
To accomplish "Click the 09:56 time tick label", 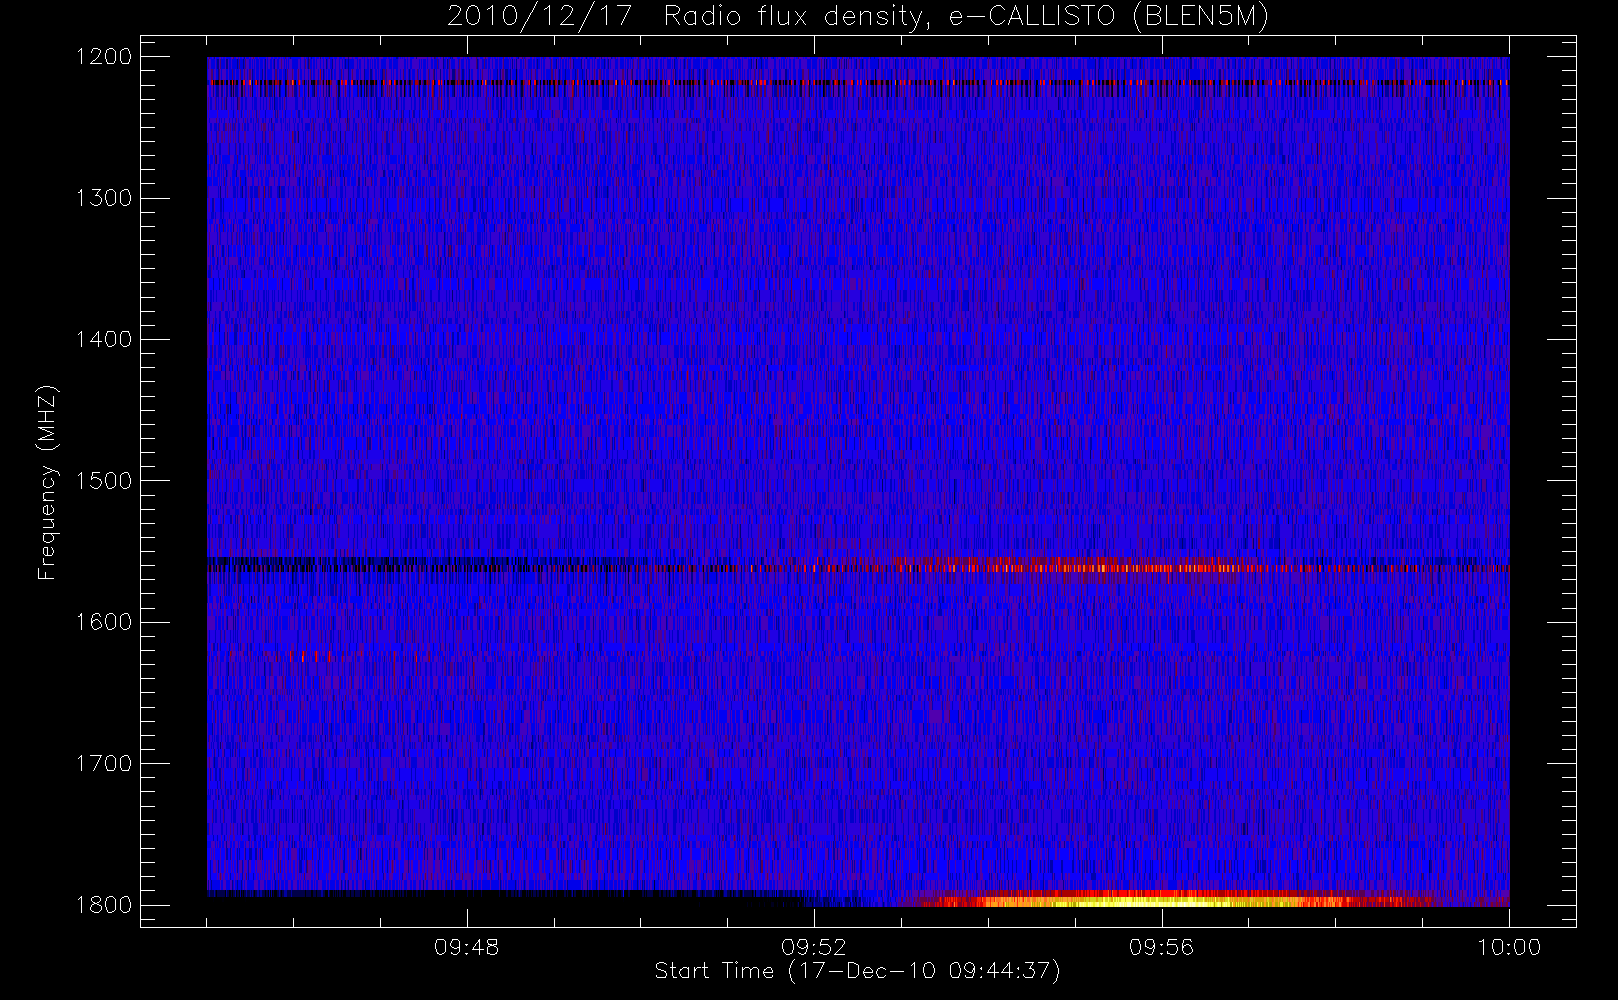I will pyautogui.click(x=1161, y=947).
